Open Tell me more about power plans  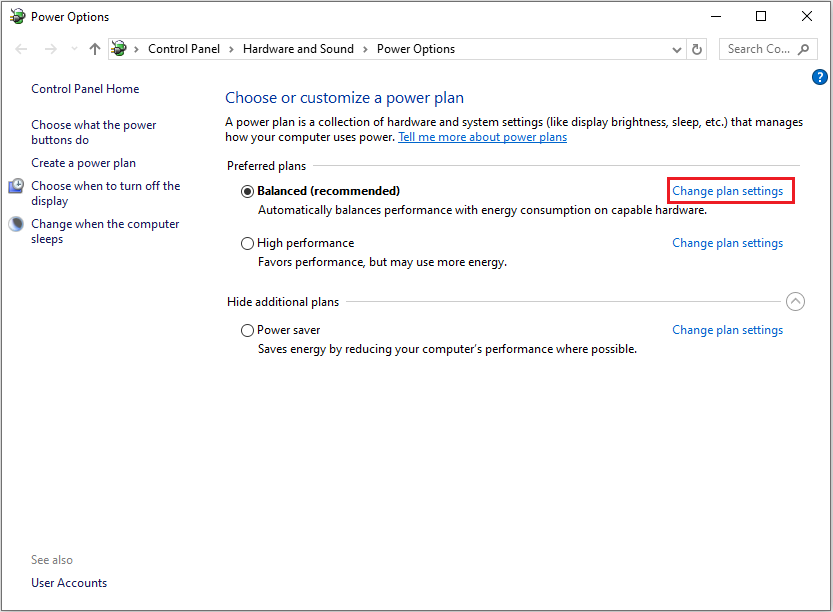(x=482, y=137)
